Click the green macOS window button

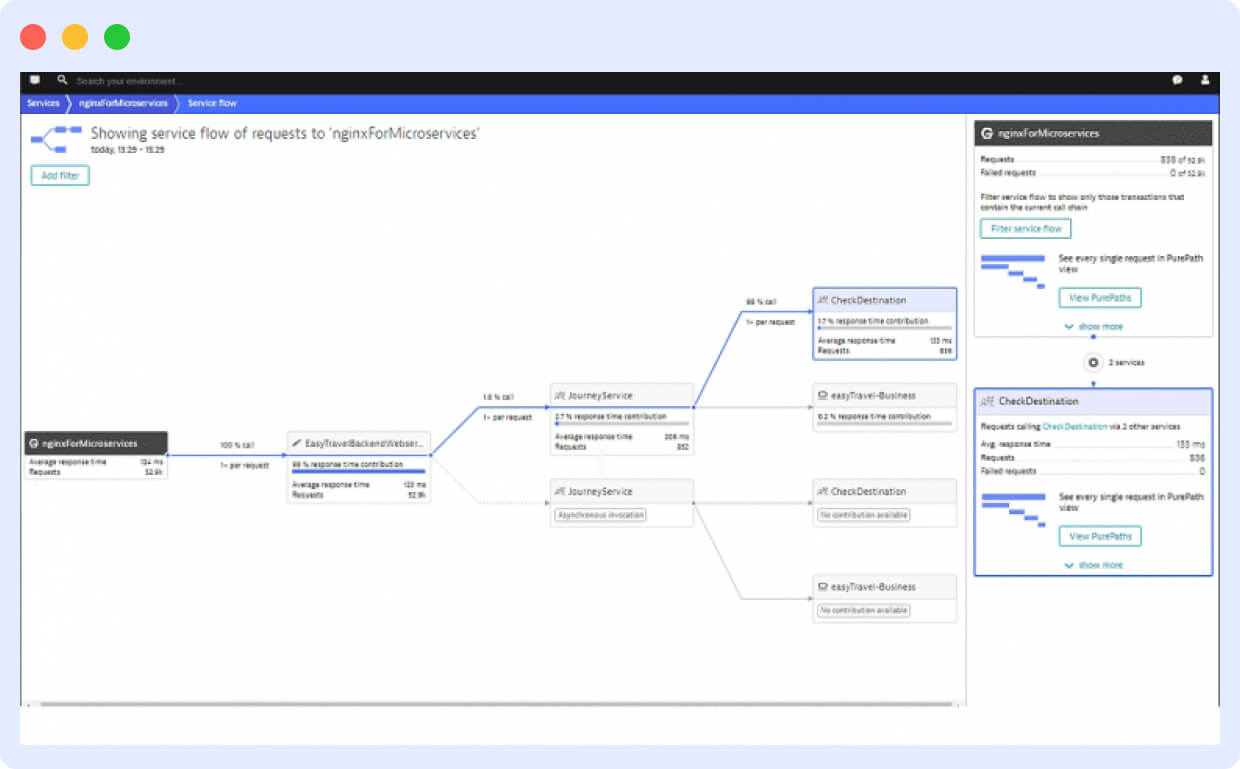(117, 37)
